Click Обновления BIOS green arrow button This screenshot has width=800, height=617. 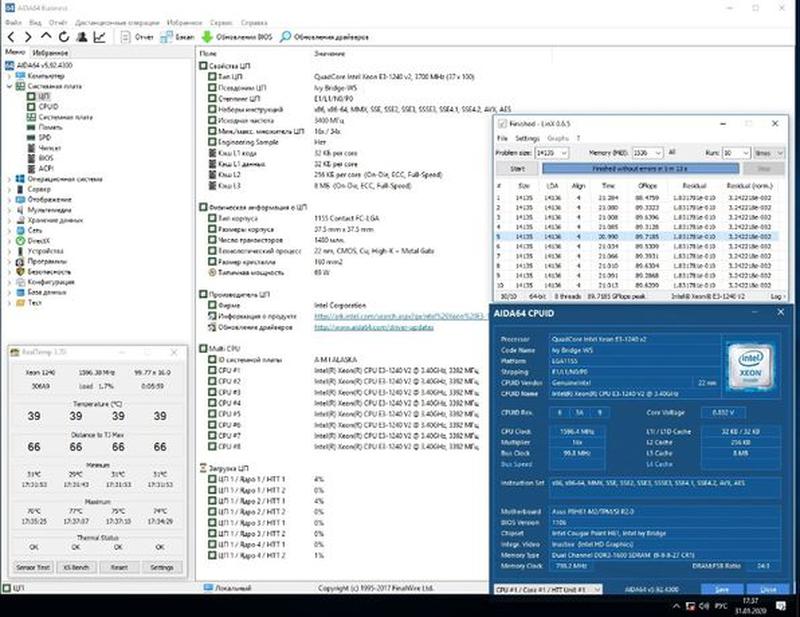point(237,37)
